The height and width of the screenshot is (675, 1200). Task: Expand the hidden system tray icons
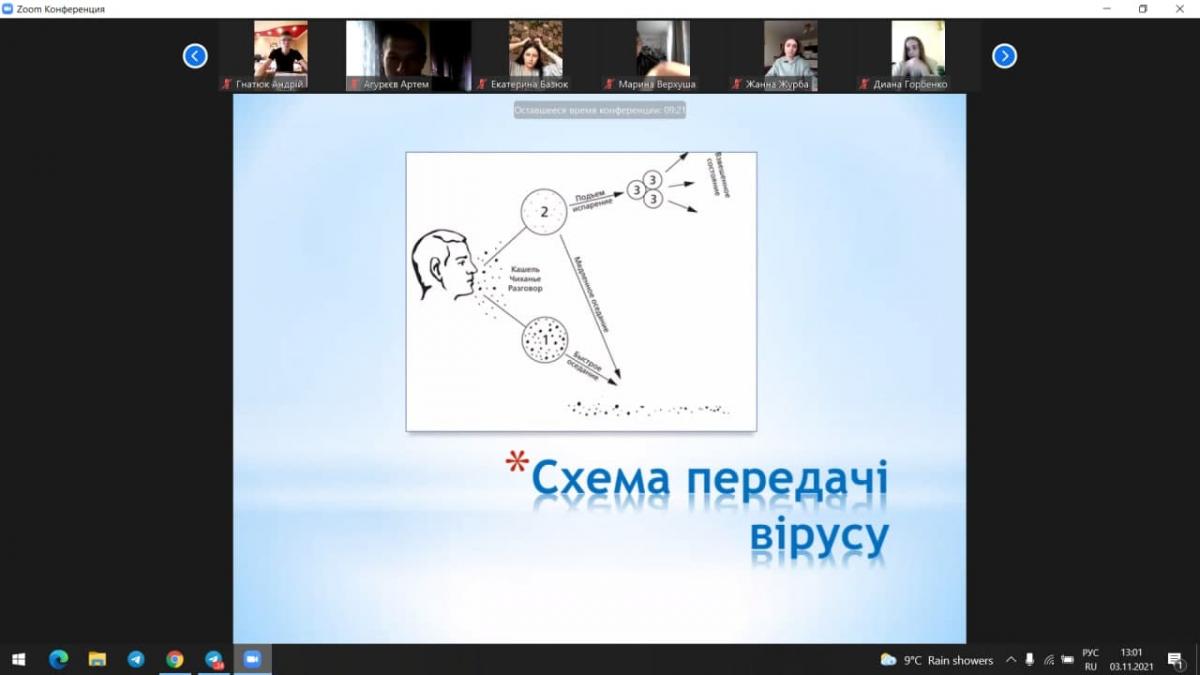[1010, 660]
